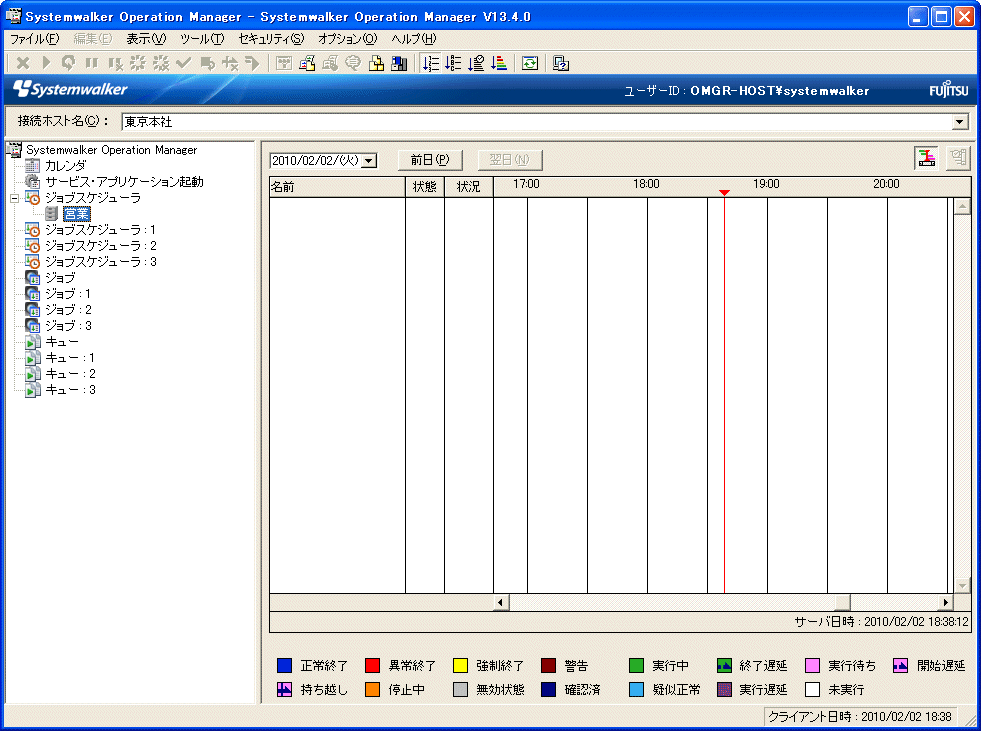Select ジョブスケジューラ：3 in the tree

point(100,262)
